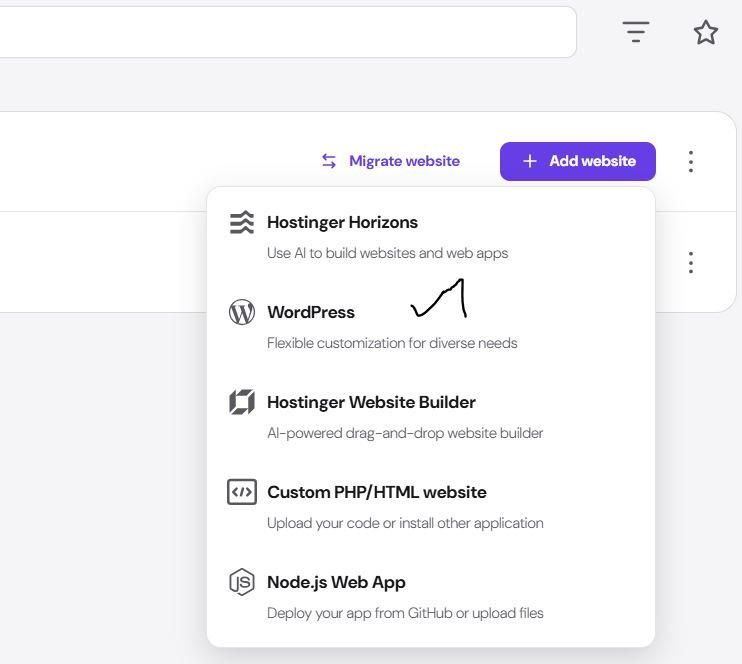Image resolution: width=742 pixels, height=664 pixels.
Task: Click the Add website button
Action: pyautogui.click(x=578, y=161)
